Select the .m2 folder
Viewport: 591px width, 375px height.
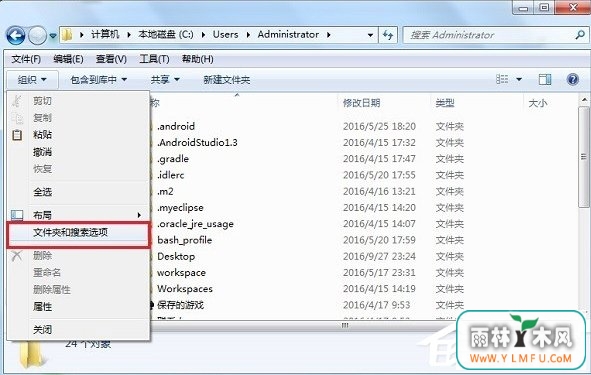(165, 191)
